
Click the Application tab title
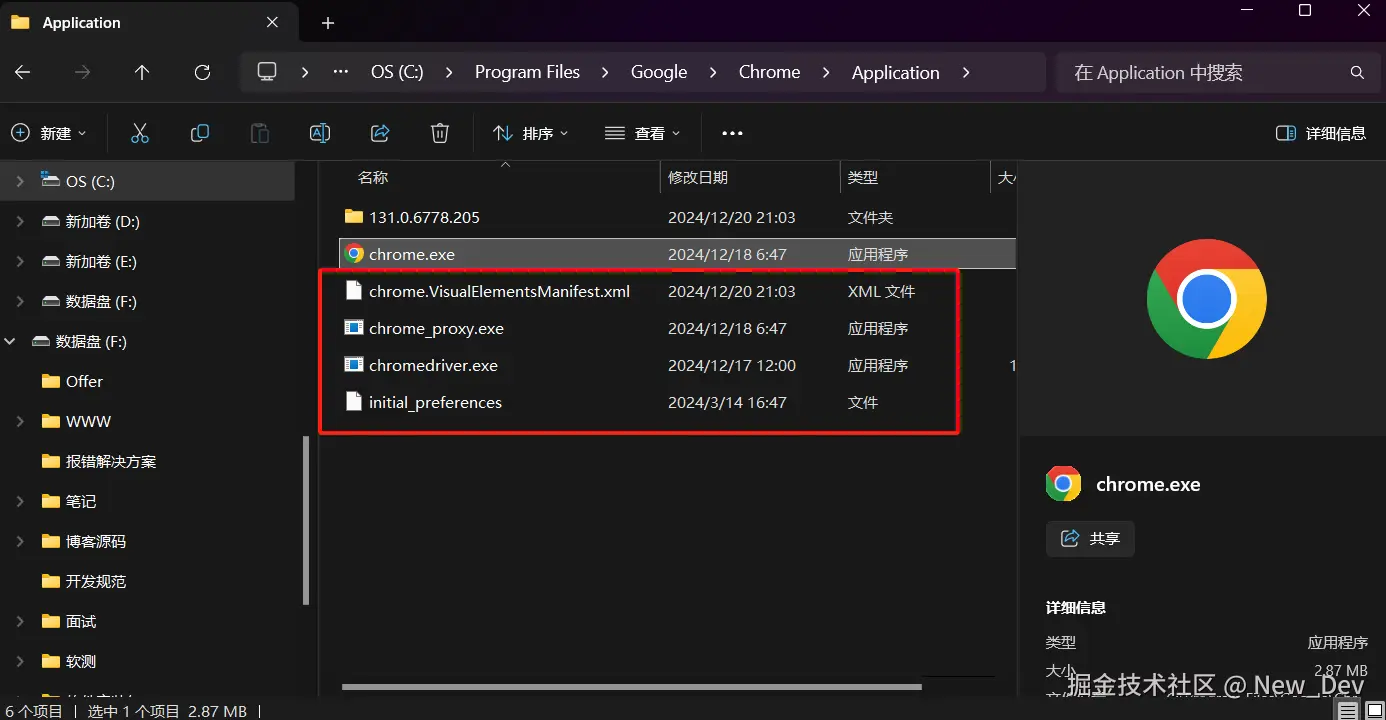point(81,23)
